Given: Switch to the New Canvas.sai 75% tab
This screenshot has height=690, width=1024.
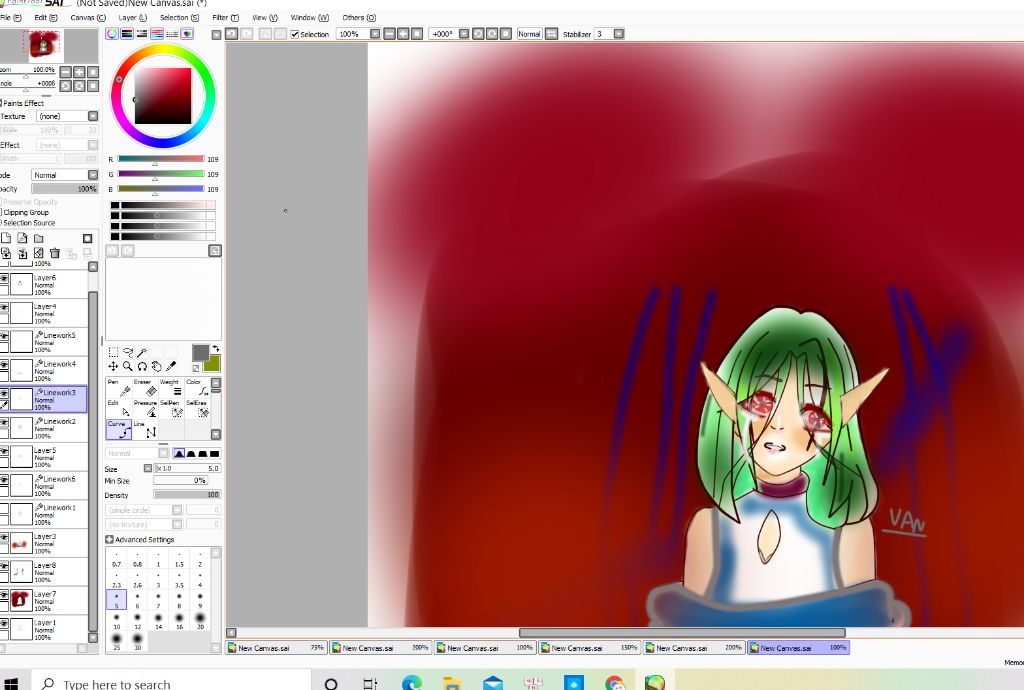Looking at the screenshot, I should (276, 648).
